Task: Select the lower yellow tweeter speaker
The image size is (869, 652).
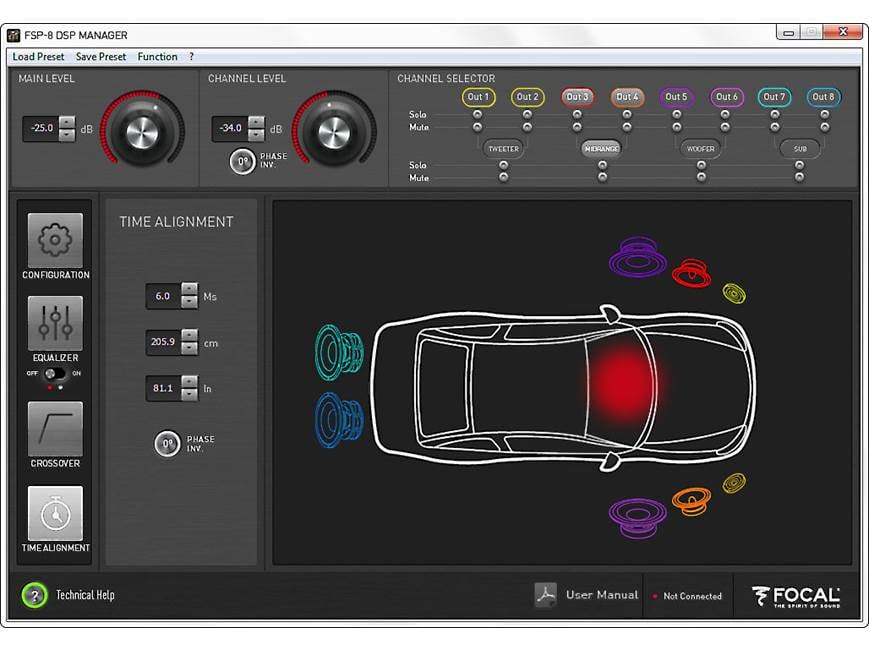Action: 734,483
